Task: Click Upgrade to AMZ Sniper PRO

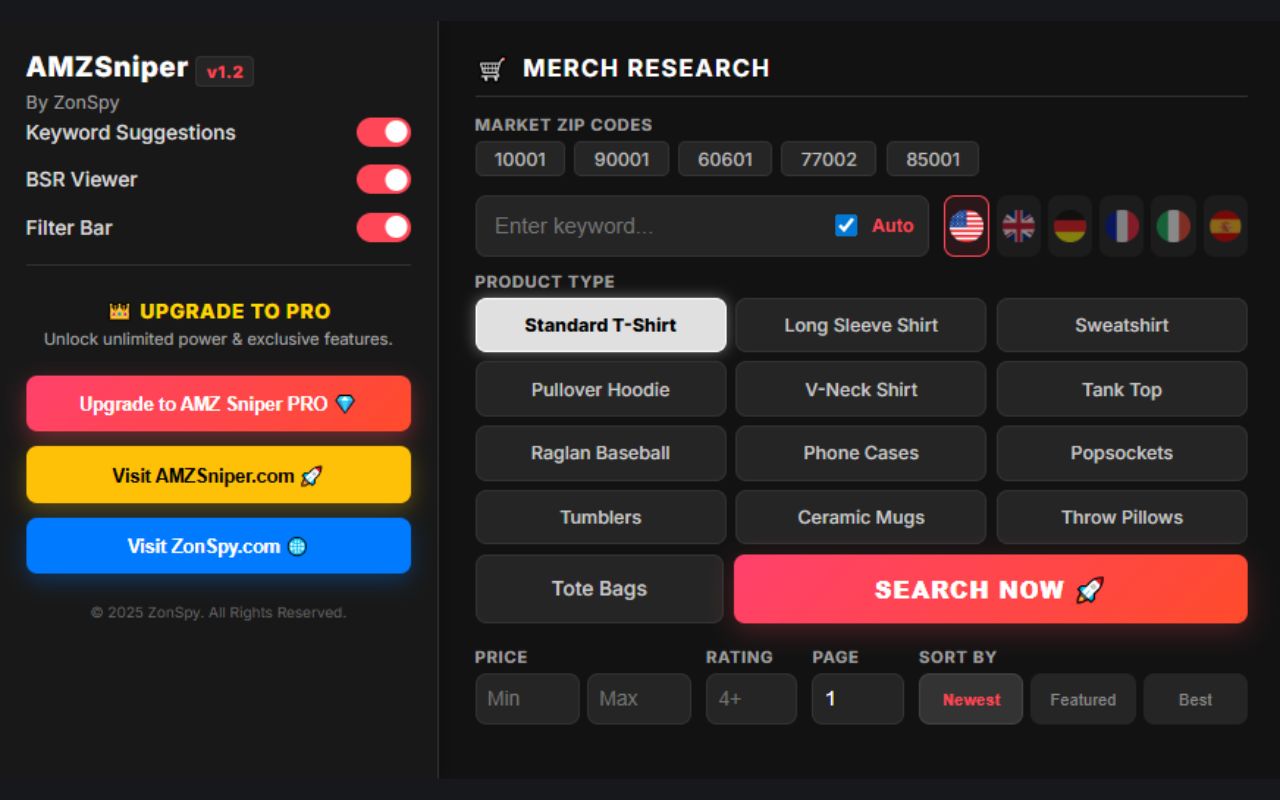Action: coord(218,404)
